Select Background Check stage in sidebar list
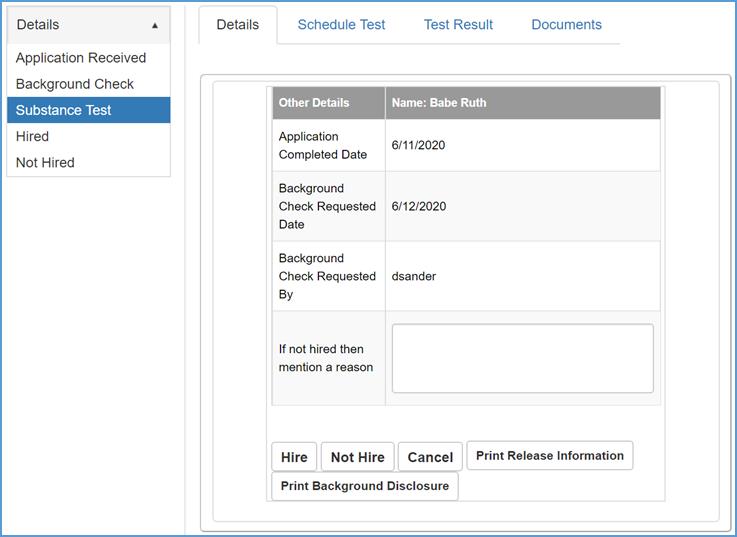 click(x=75, y=84)
